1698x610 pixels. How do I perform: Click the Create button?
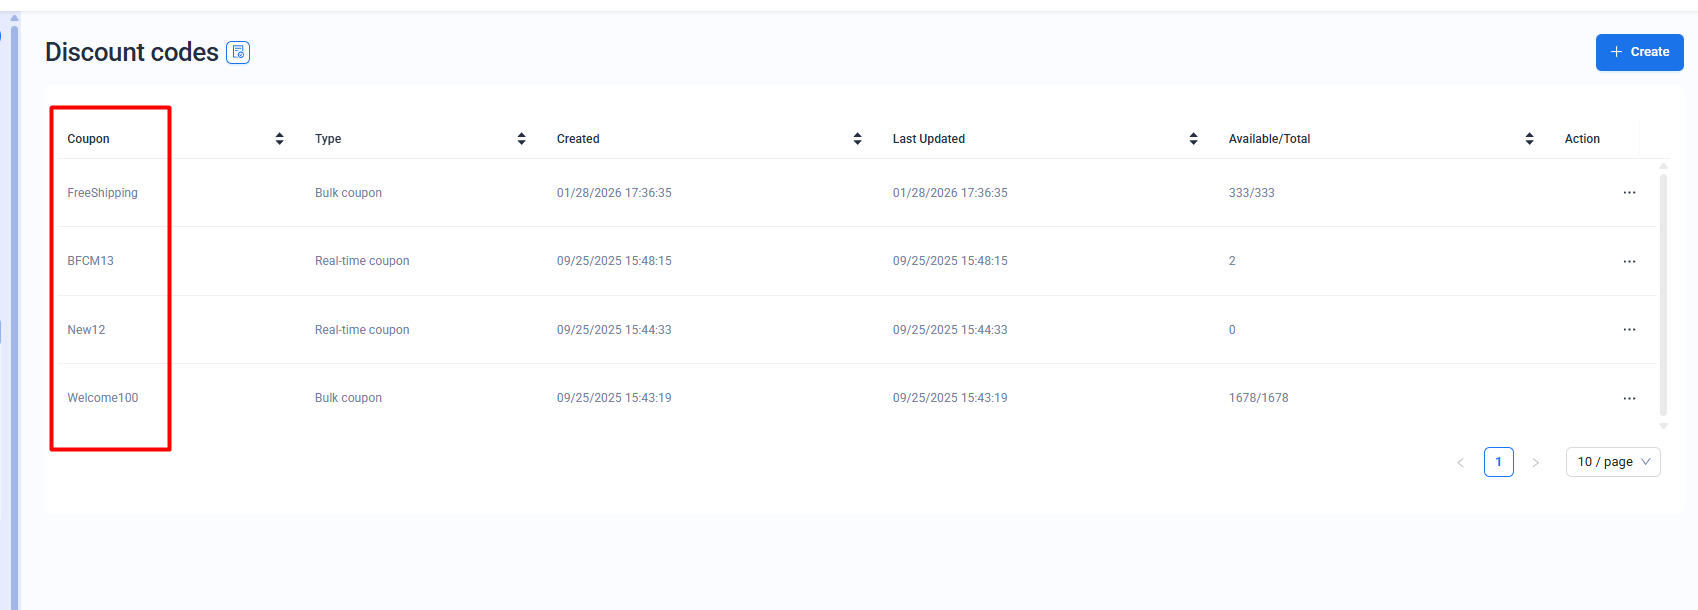coord(1639,52)
